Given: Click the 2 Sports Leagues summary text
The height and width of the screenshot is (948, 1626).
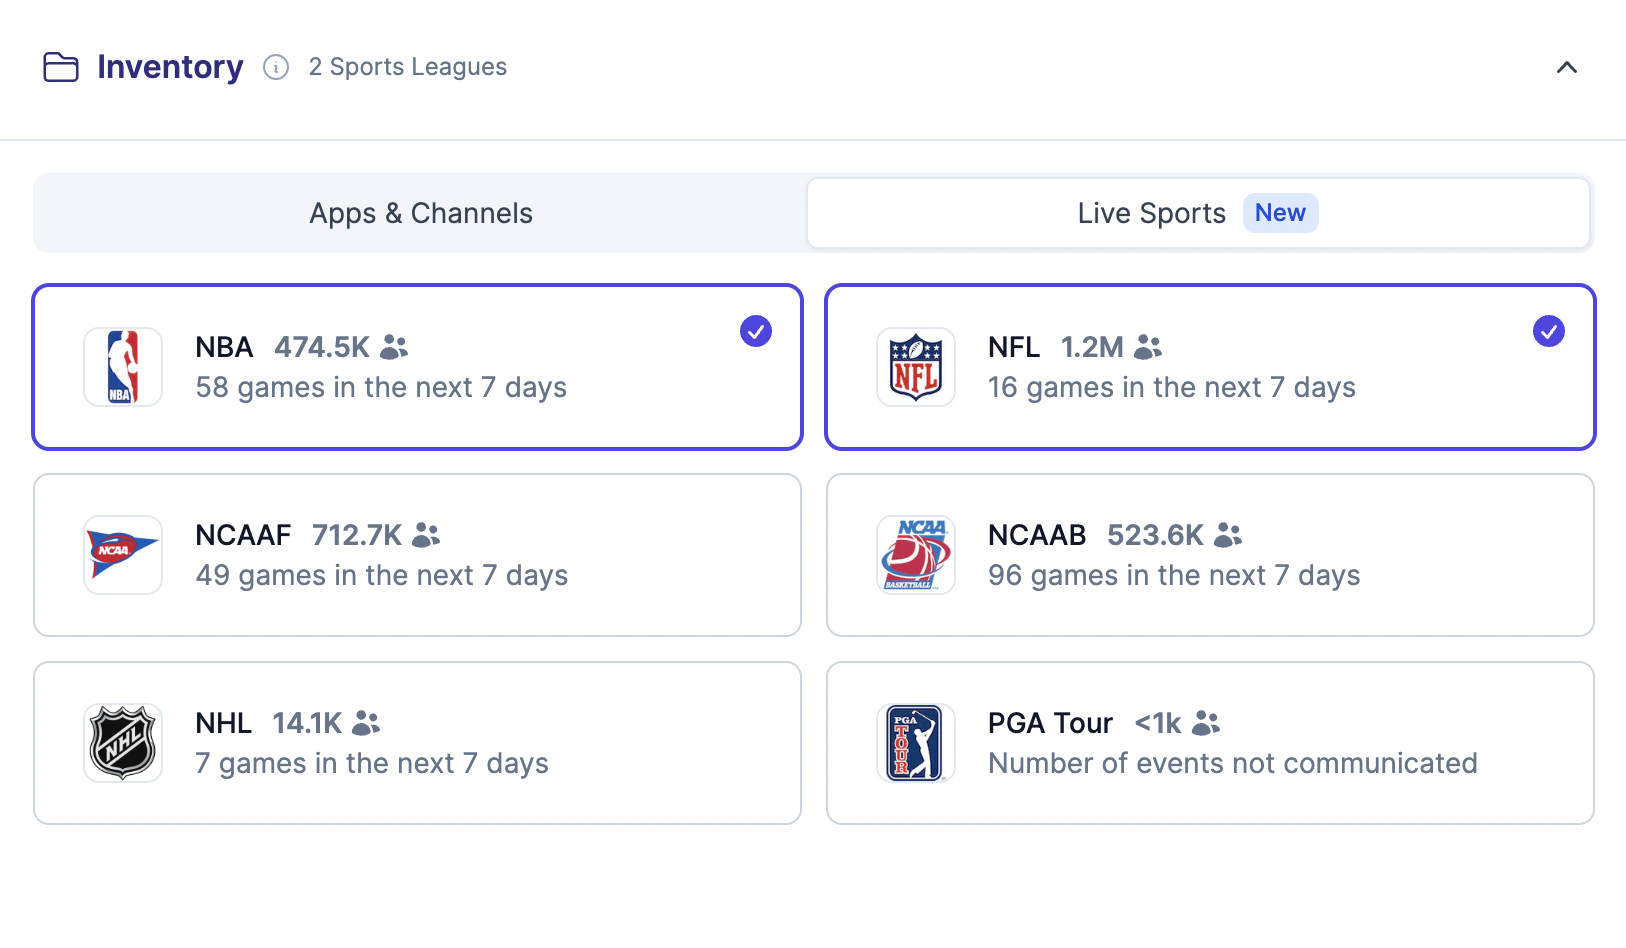Looking at the screenshot, I should coord(407,67).
